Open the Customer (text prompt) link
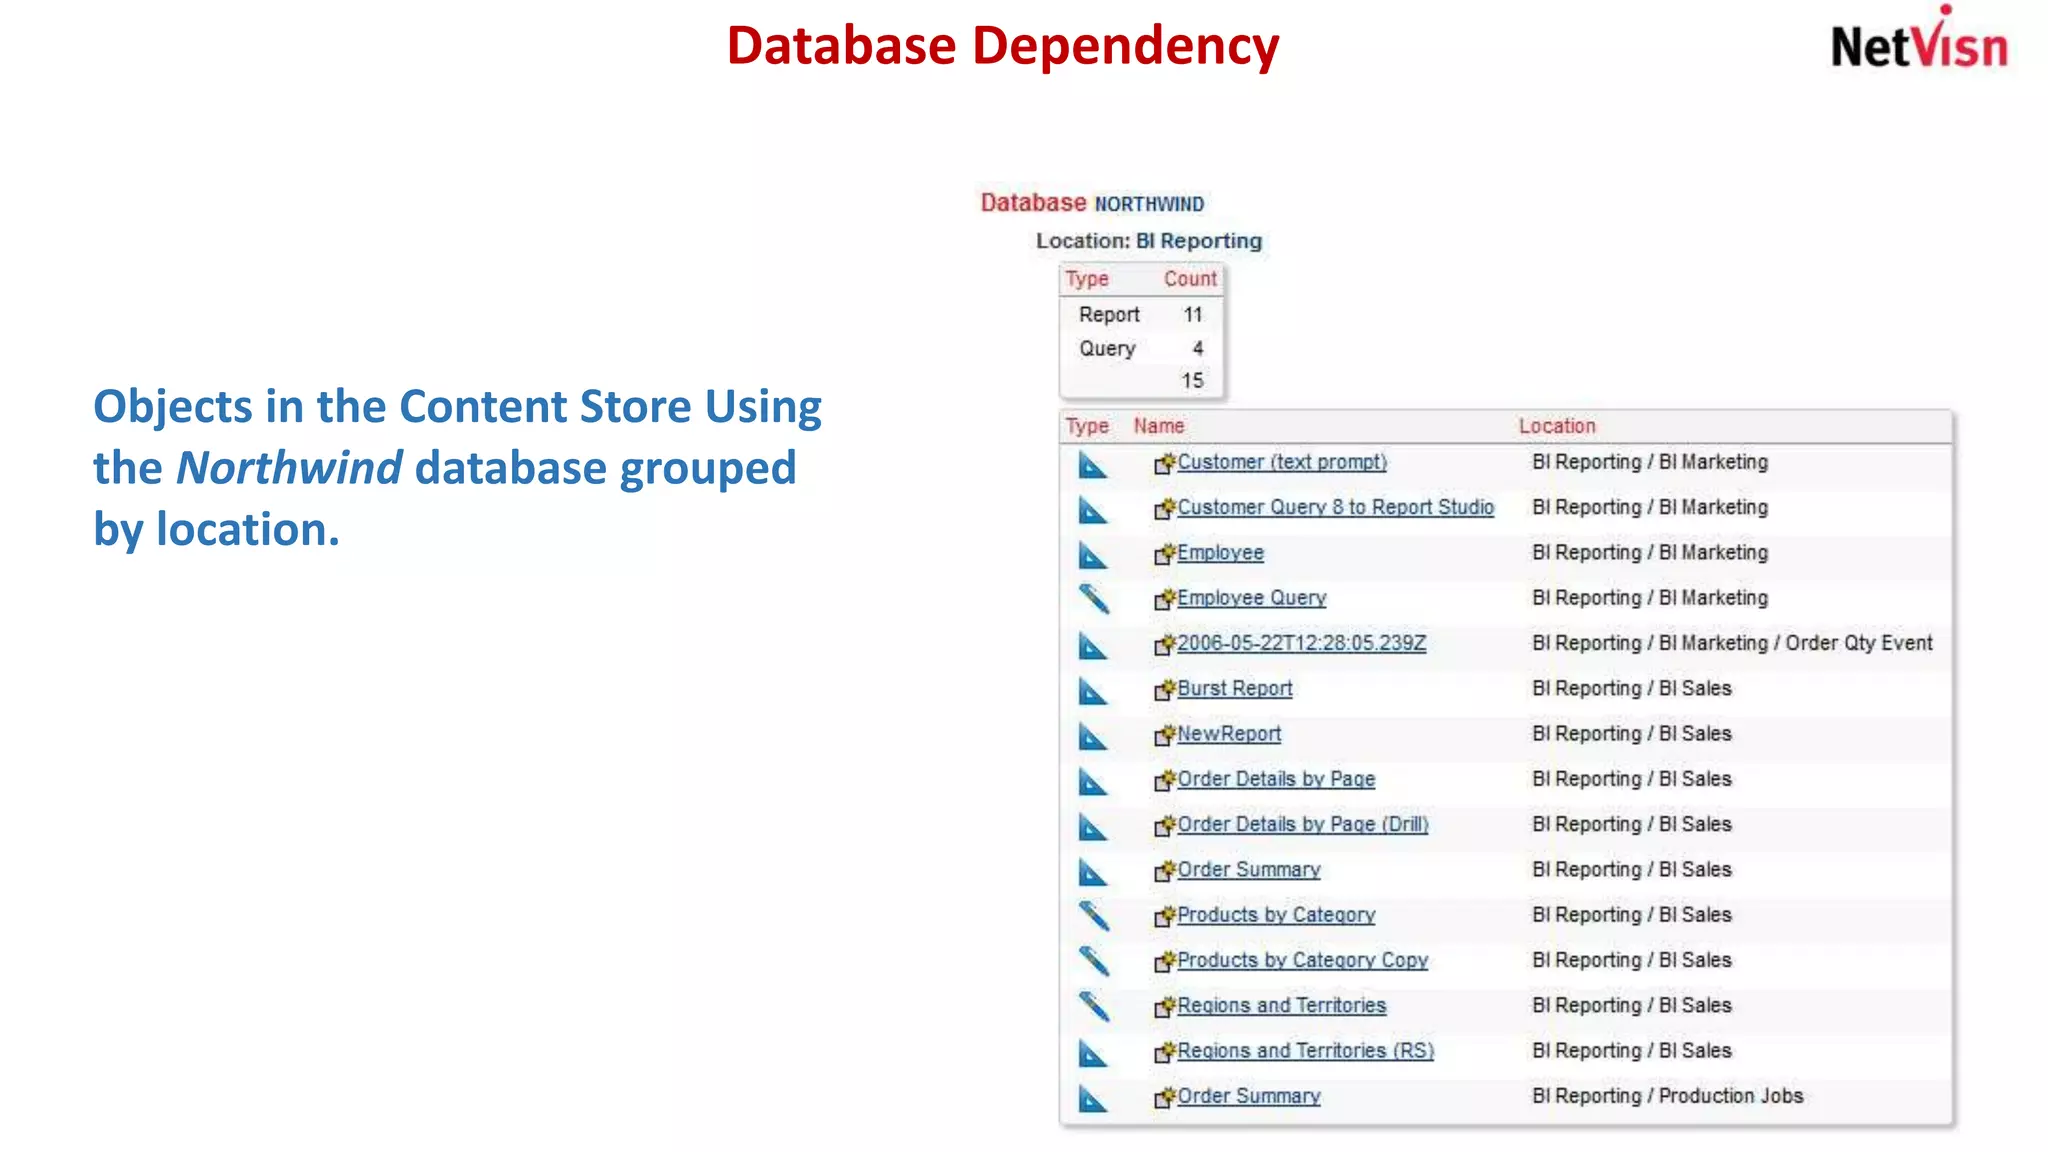 (1281, 462)
